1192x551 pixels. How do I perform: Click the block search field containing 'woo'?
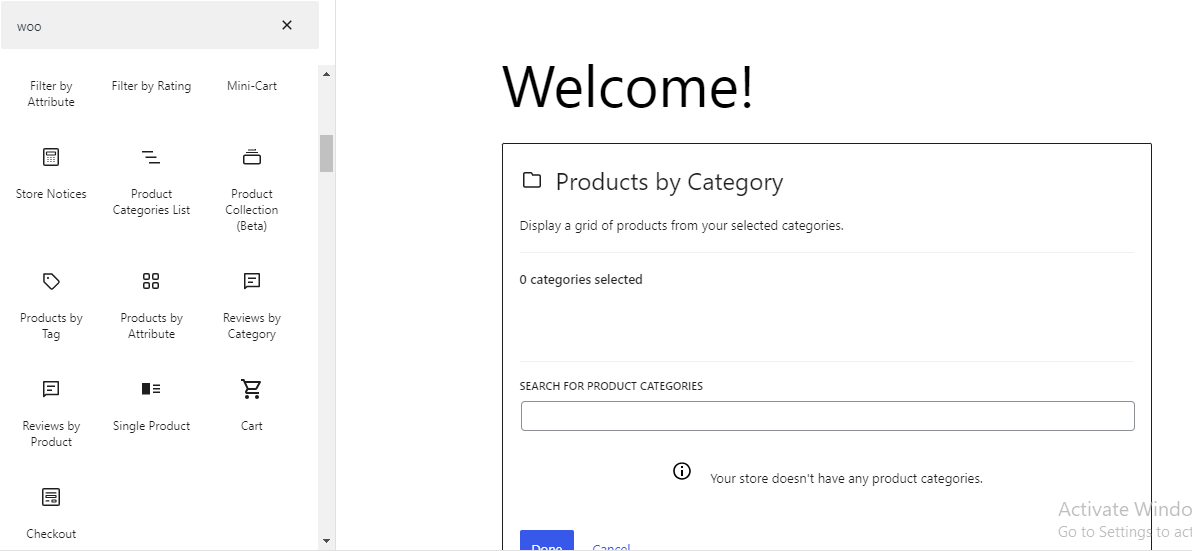coord(140,26)
